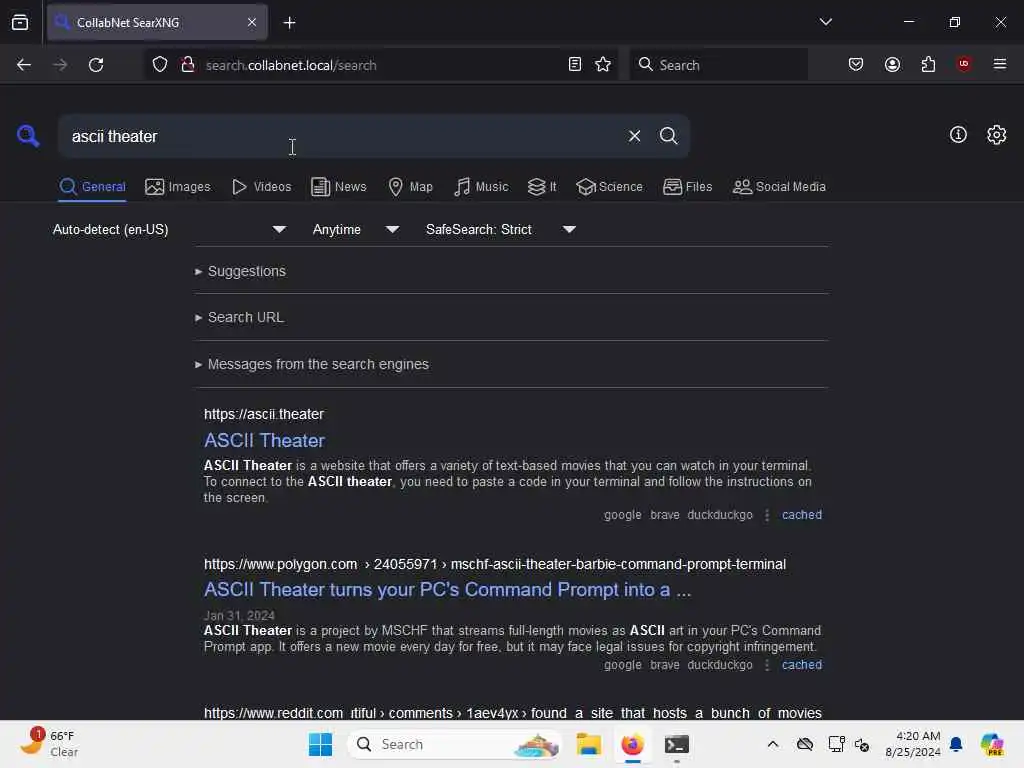This screenshot has height=768, width=1024.
Task: Switch to the Music category tab
Action: (x=481, y=187)
